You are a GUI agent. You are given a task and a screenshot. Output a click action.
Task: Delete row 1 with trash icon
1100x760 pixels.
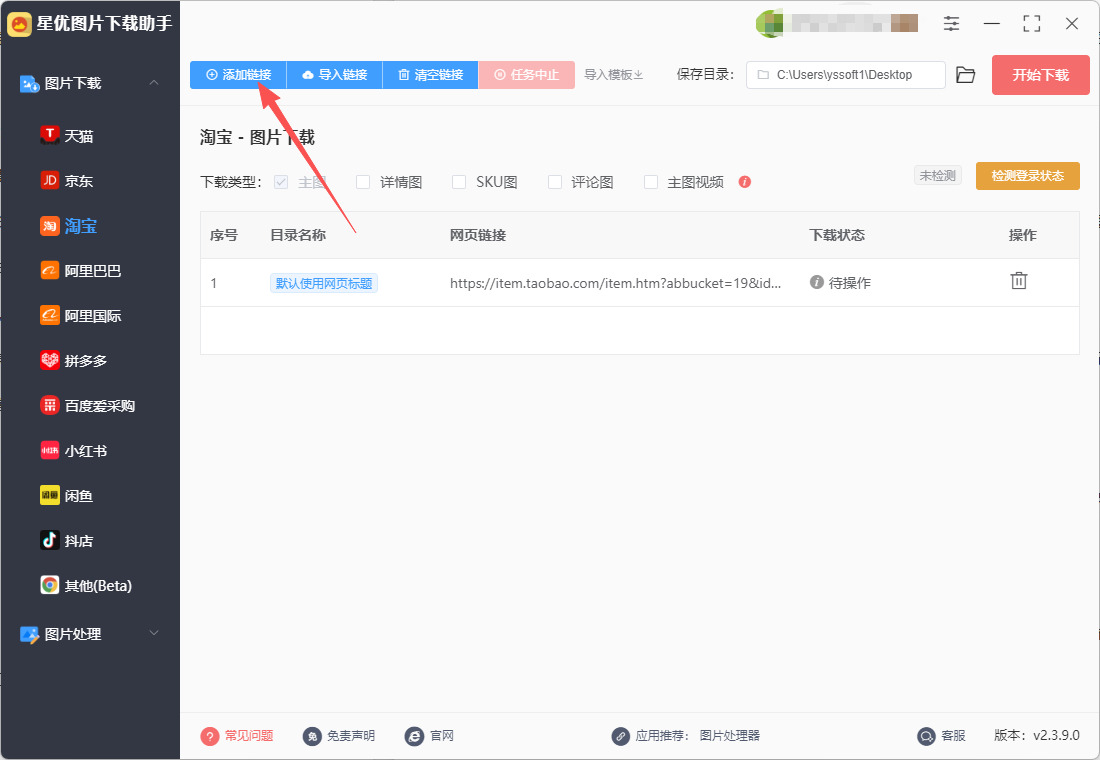[x=1019, y=281]
